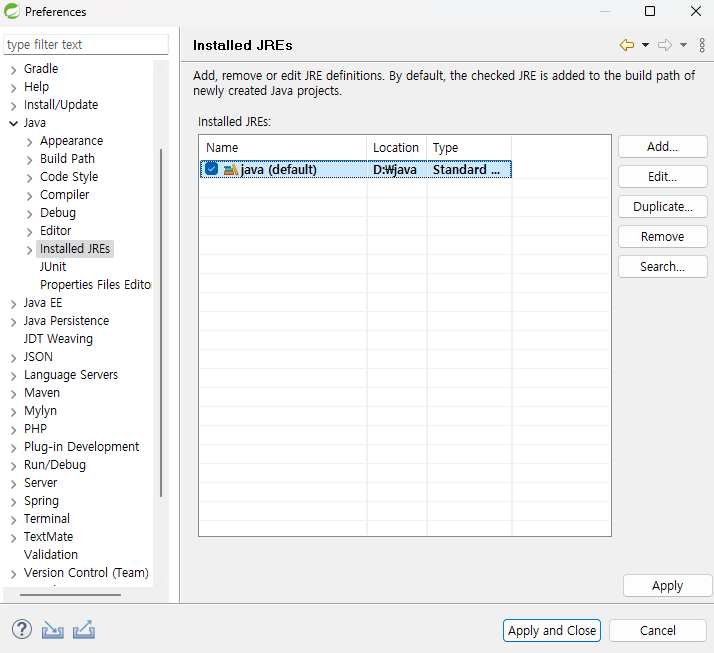Collapse the Java tree node

click(14, 123)
